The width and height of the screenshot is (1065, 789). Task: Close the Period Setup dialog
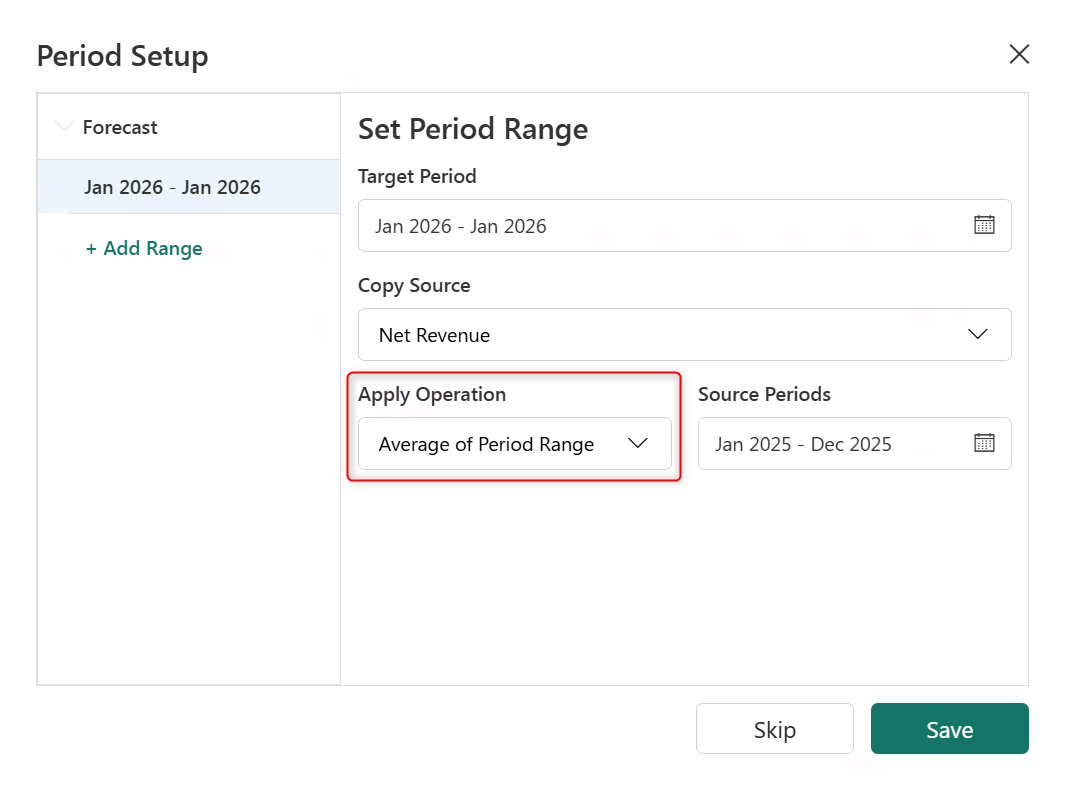1019,55
